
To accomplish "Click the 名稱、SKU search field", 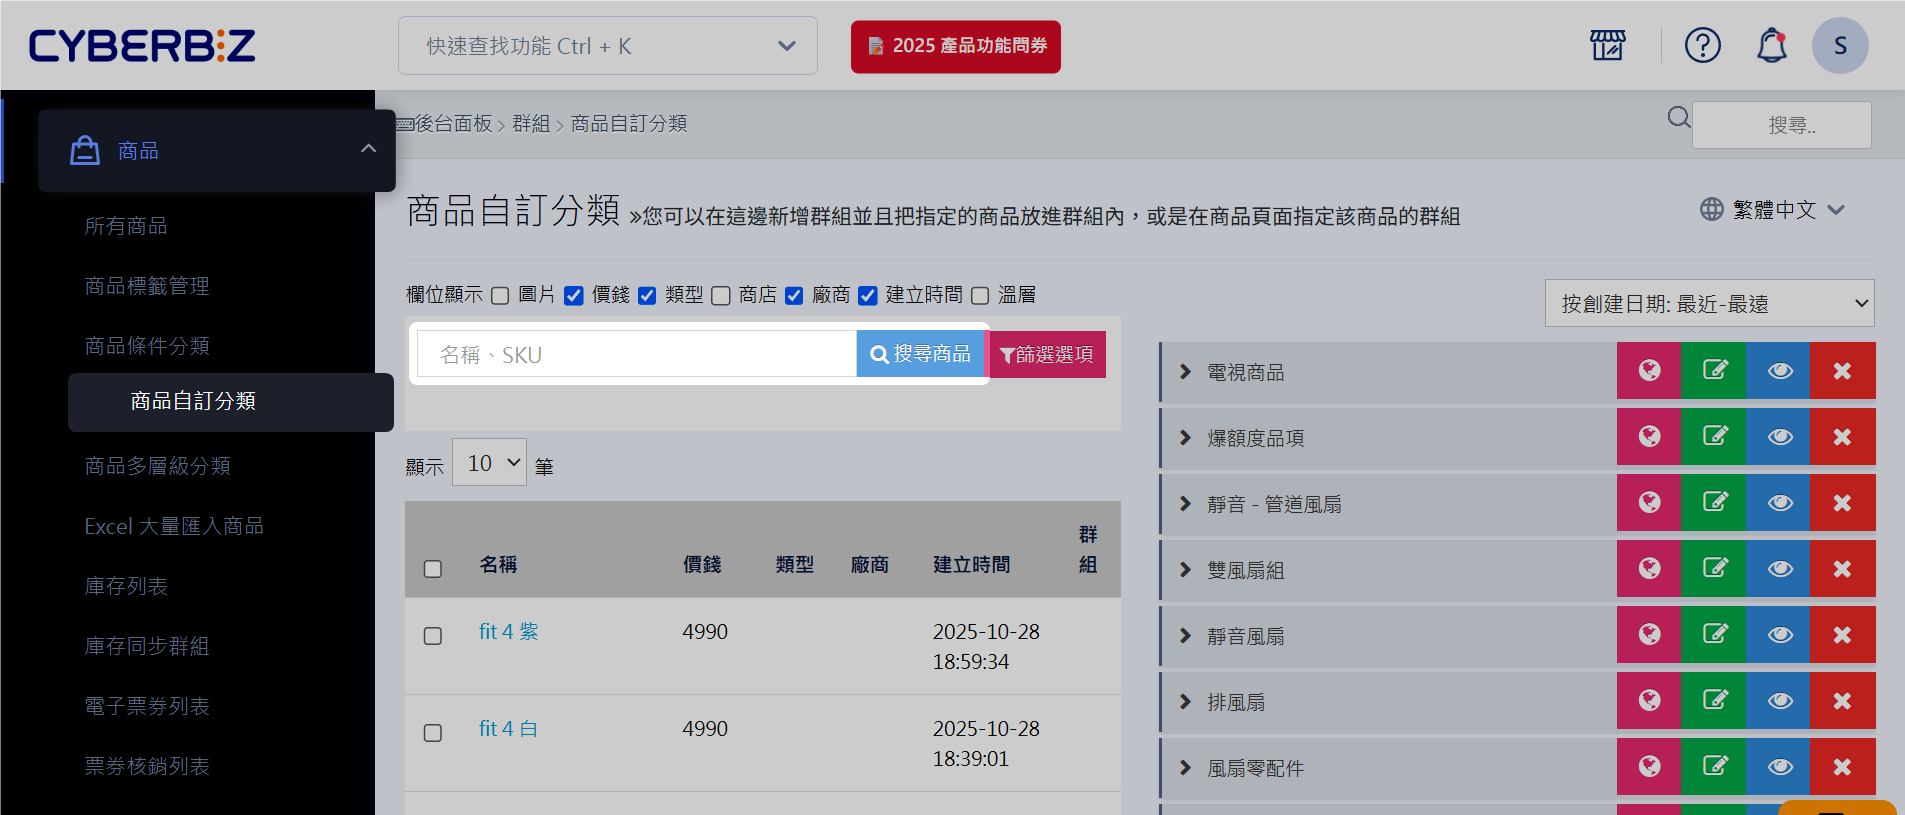I will tap(636, 354).
